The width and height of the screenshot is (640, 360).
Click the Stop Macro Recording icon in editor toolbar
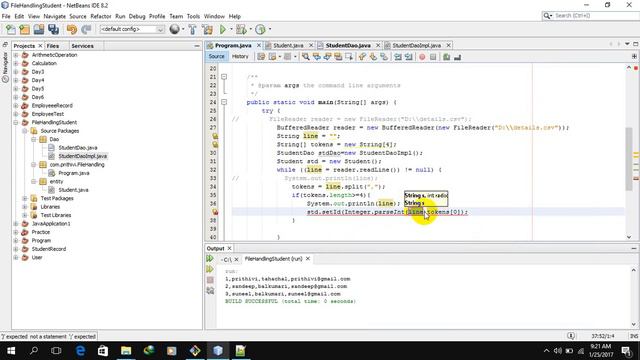[433, 57]
